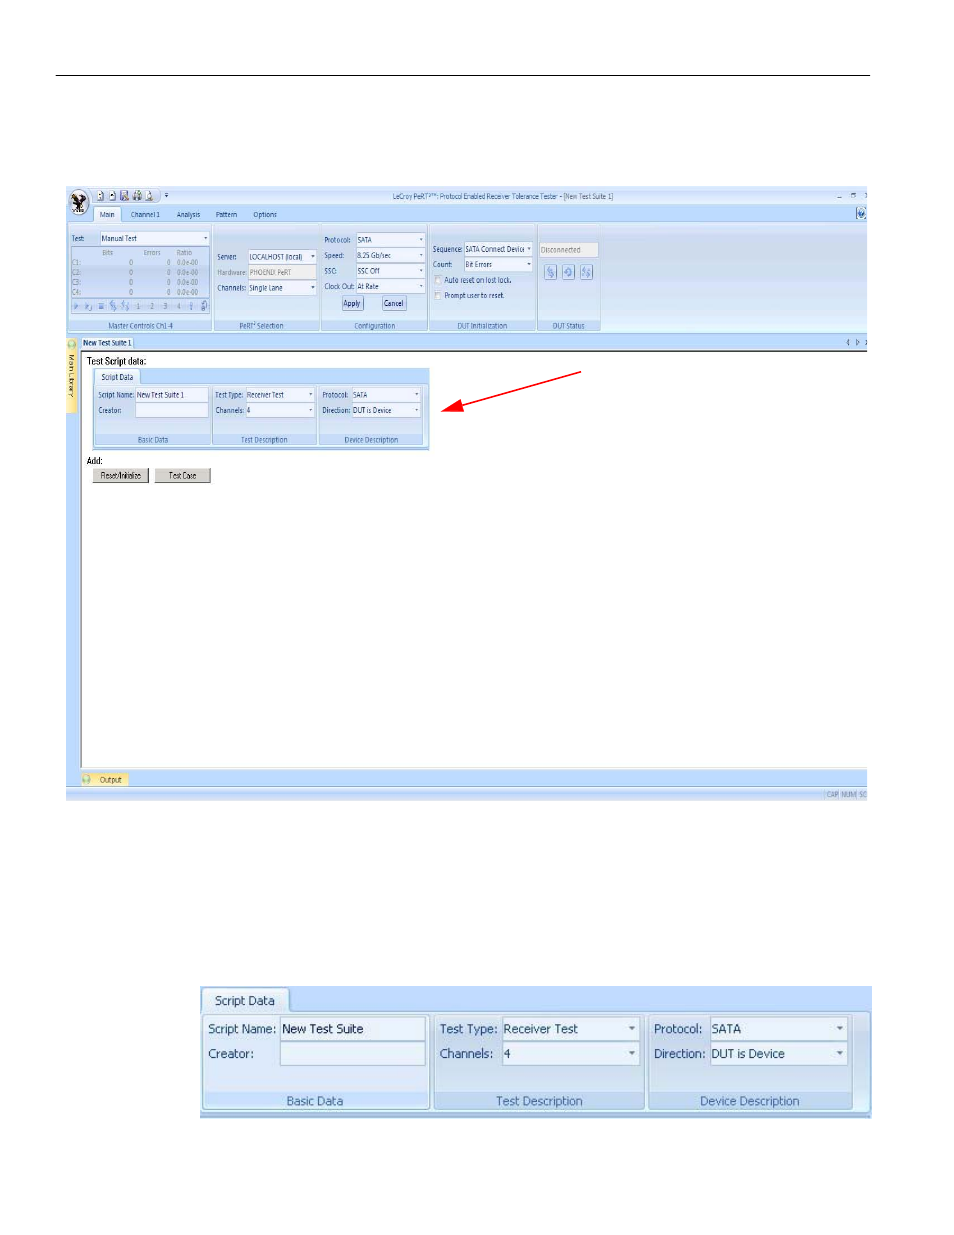Image resolution: width=954 pixels, height=1235 pixels.
Task: Enable Prompt user to reset
Action: click(x=438, y=296)
